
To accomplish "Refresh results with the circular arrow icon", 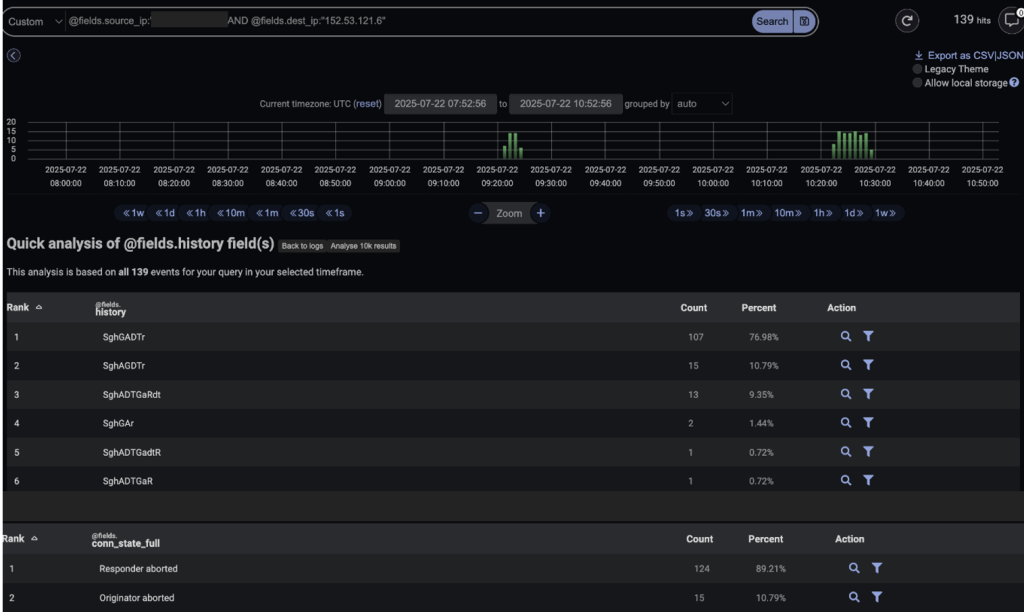I will (907, 20).
